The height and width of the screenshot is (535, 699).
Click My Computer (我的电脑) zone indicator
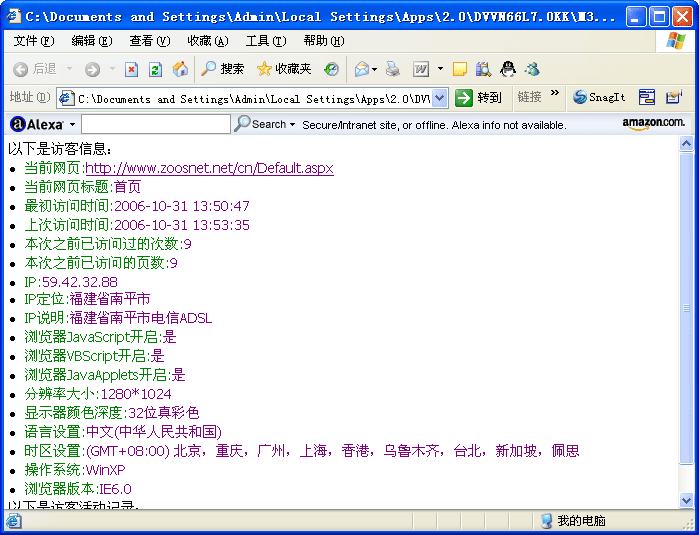click(573, 520)
